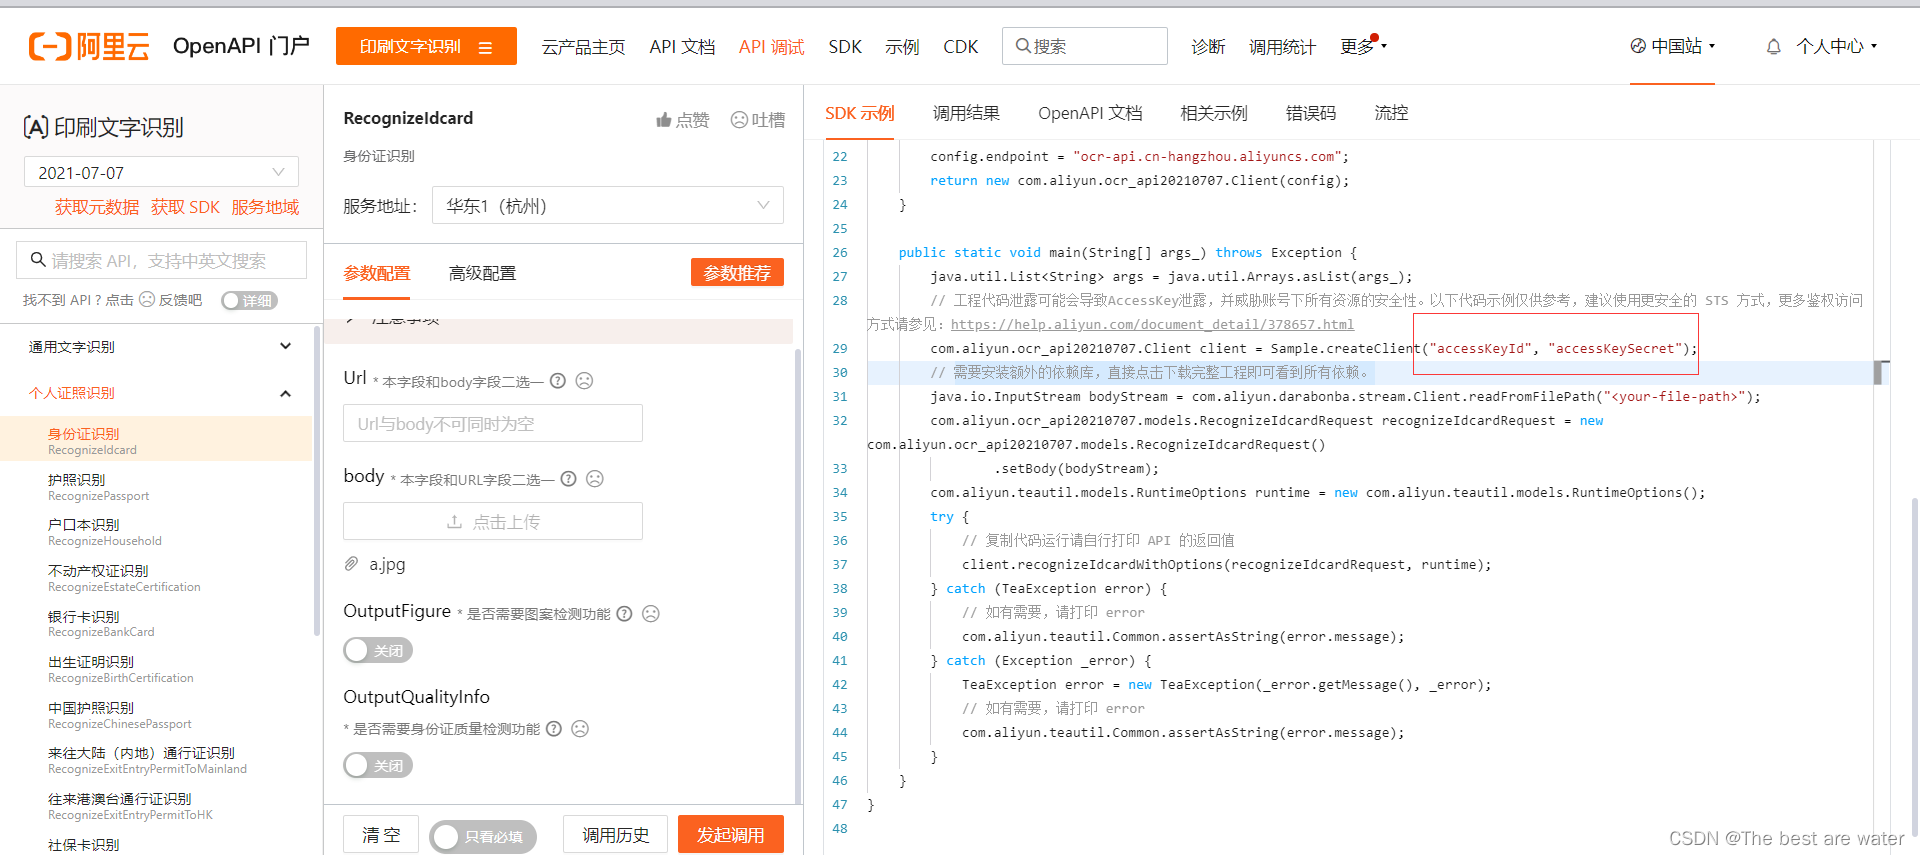
Task: Click the Aliyun logo
Action: [x=89, y=46]
